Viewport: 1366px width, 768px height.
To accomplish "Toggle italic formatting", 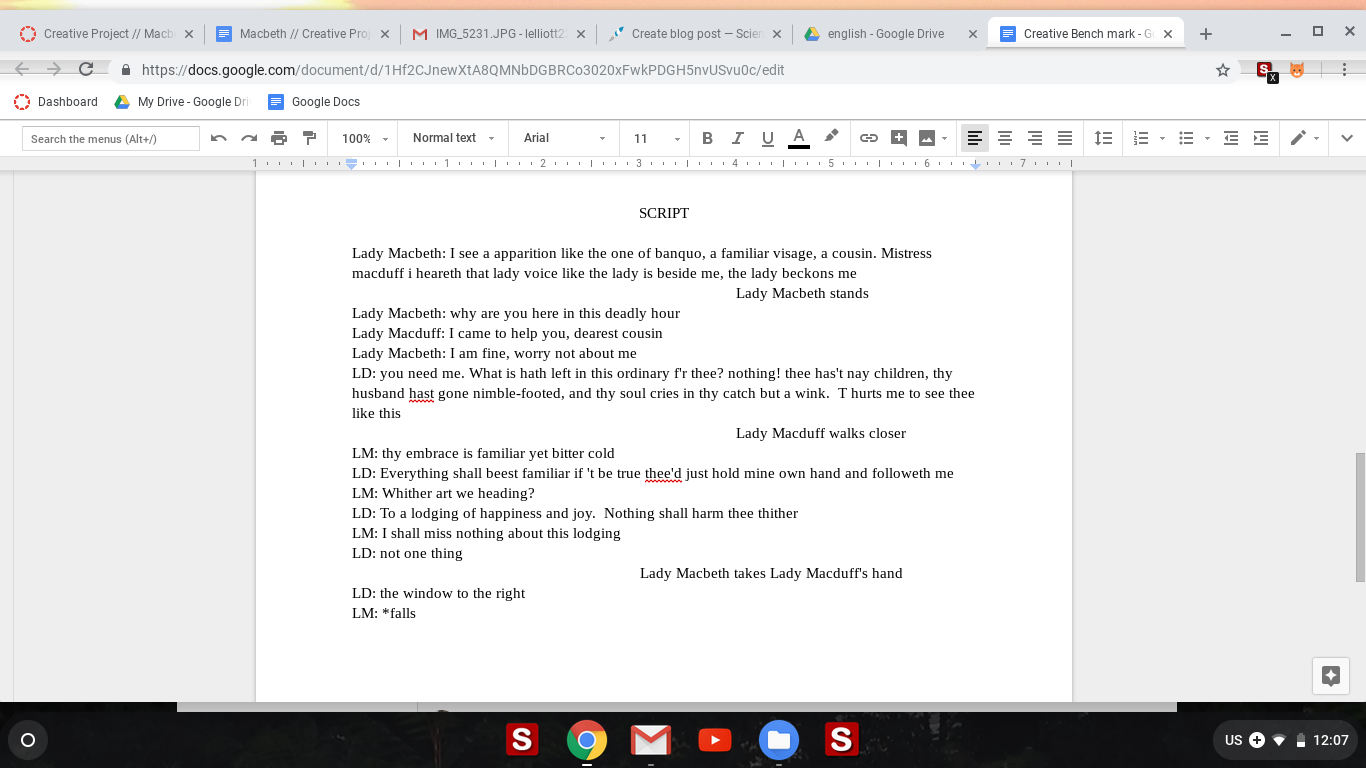I will (737, 138).
